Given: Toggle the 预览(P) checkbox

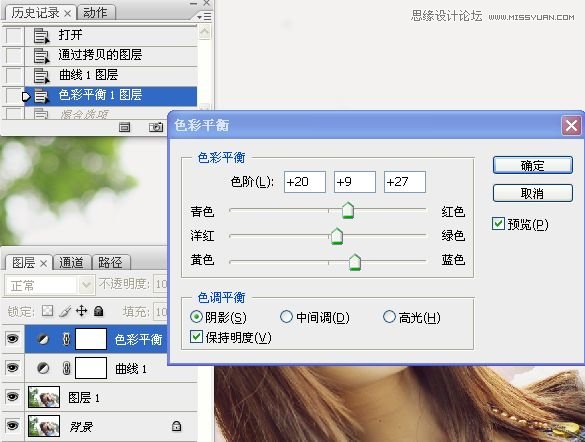Looking at the screenshot, I should [x=498, y=224].
